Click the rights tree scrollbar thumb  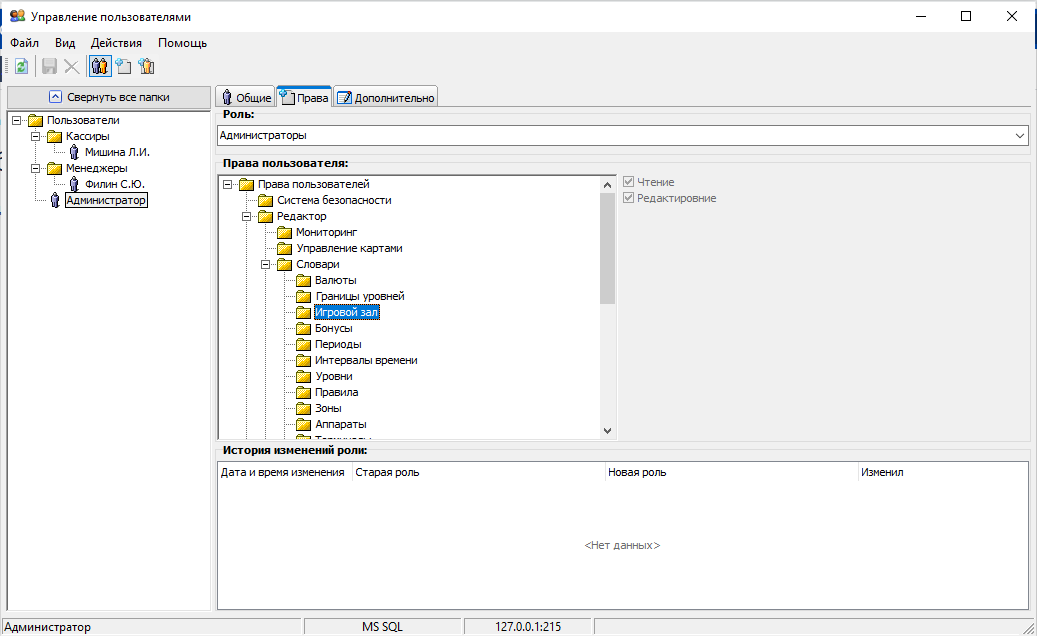coord(607,249)
